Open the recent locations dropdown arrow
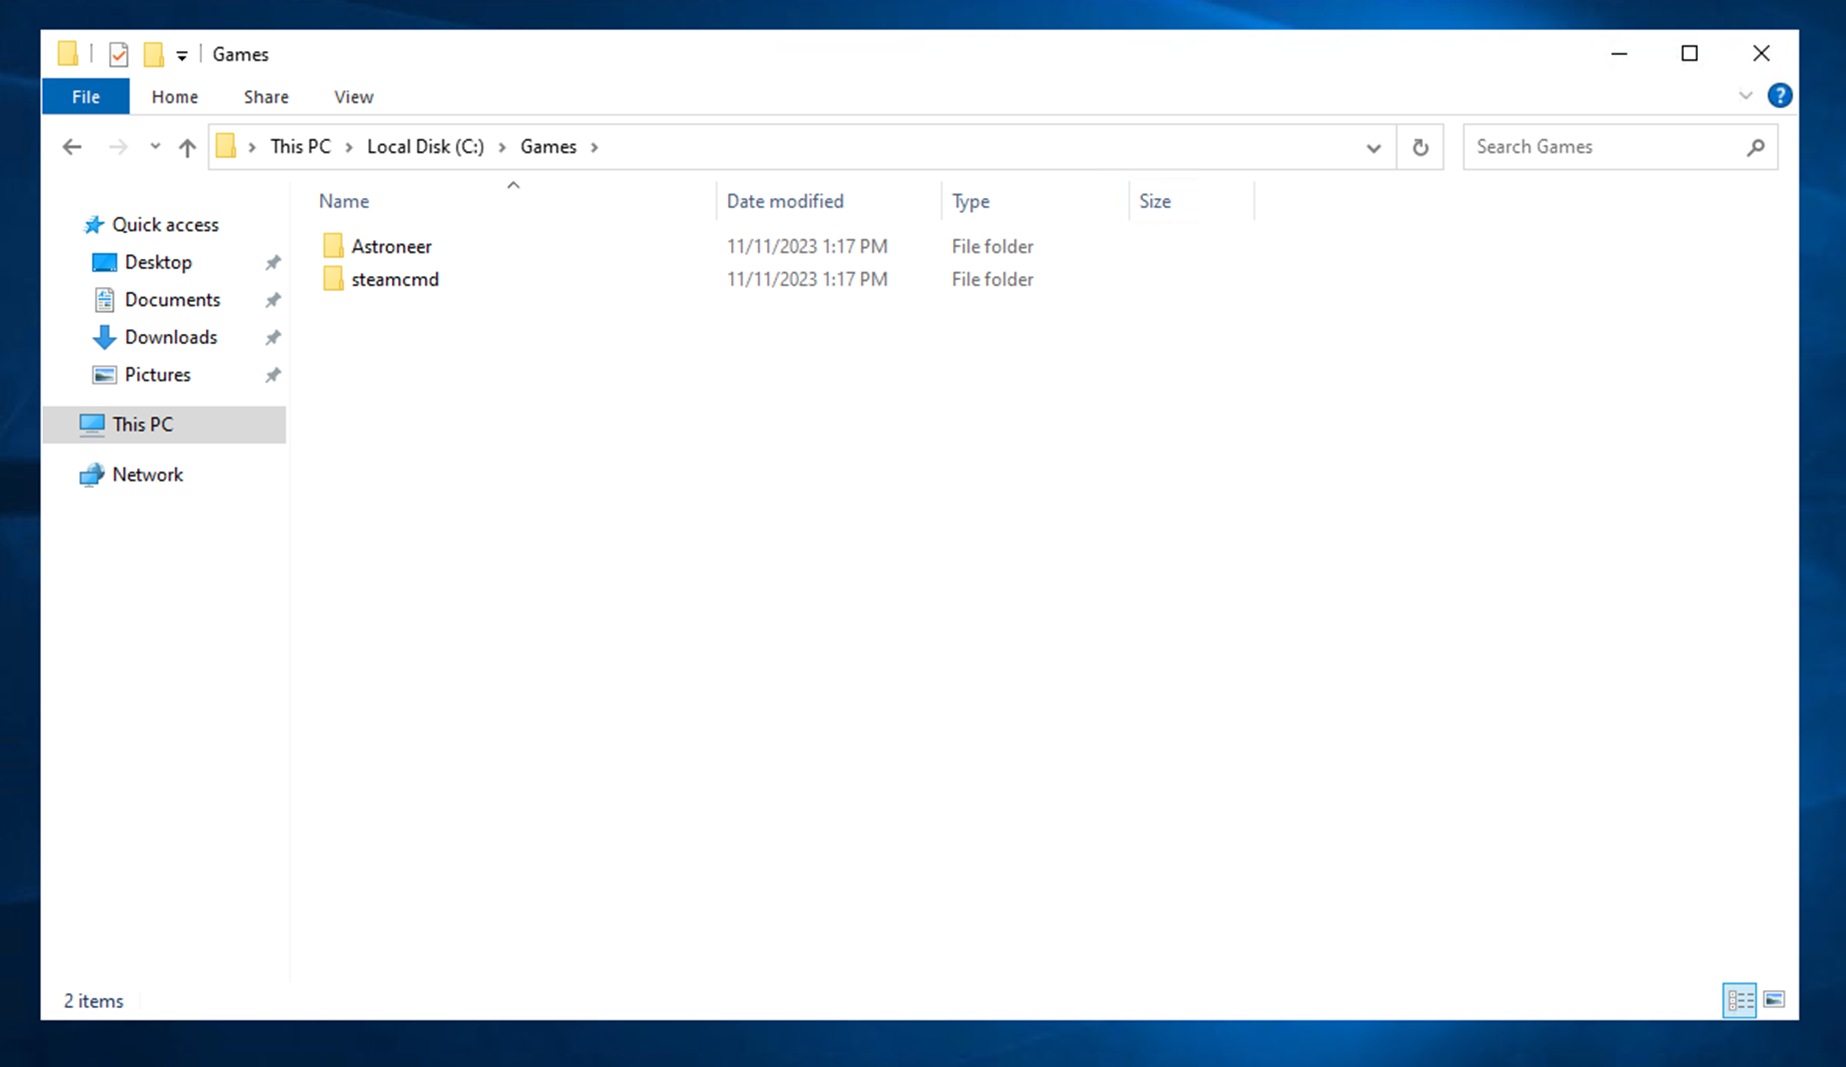 [x=155, y=147]
